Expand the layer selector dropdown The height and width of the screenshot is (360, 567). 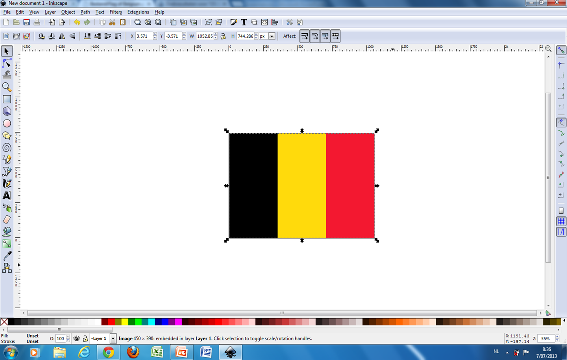point(113,339)
